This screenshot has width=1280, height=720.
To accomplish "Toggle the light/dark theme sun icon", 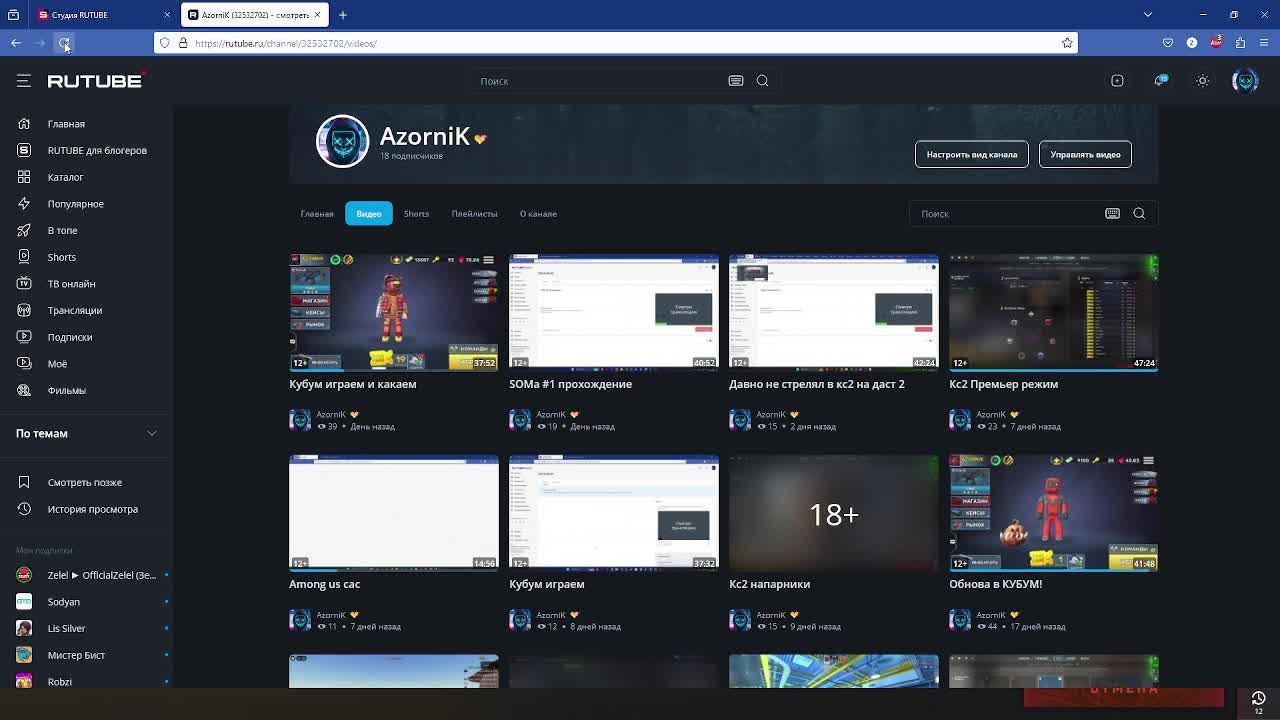I will pyautogui.click(x=1203, y=81).
